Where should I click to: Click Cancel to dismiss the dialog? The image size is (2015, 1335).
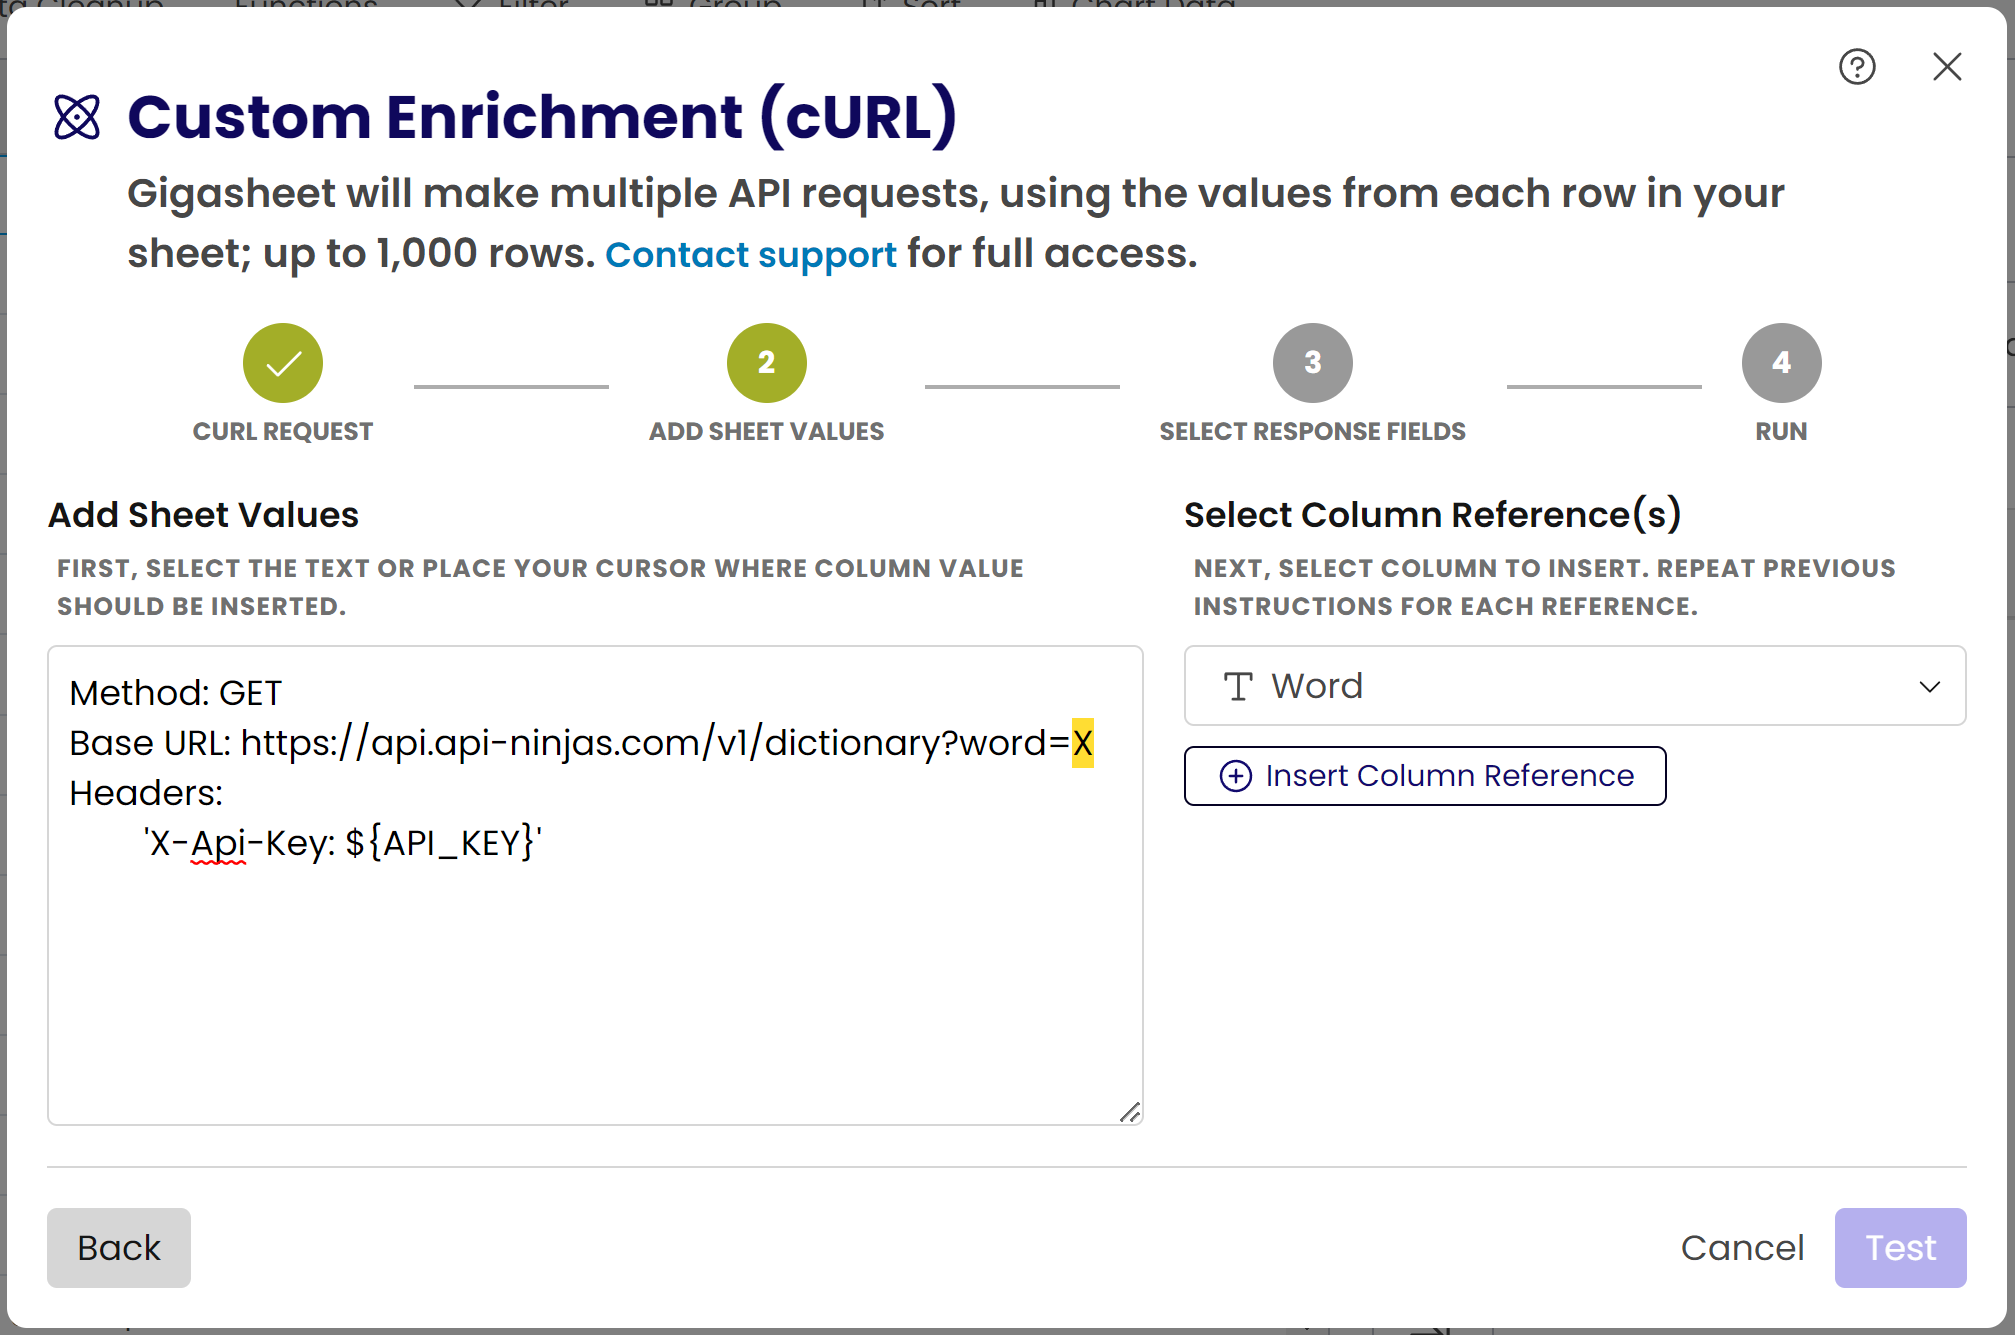[1743, 1248]
